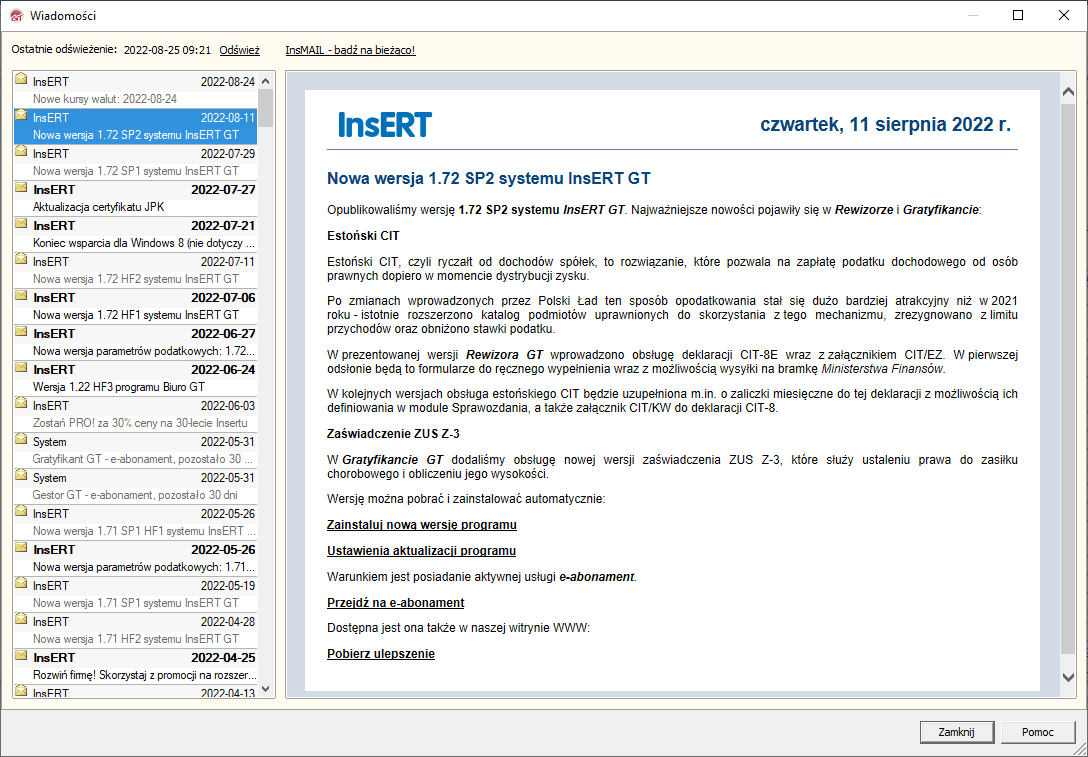Image resolution: width=1088 pixels, height=757 pixels.
Task: Click envelope icon of Gratyfikant GT System message
Action: click(x=22, y=439)
